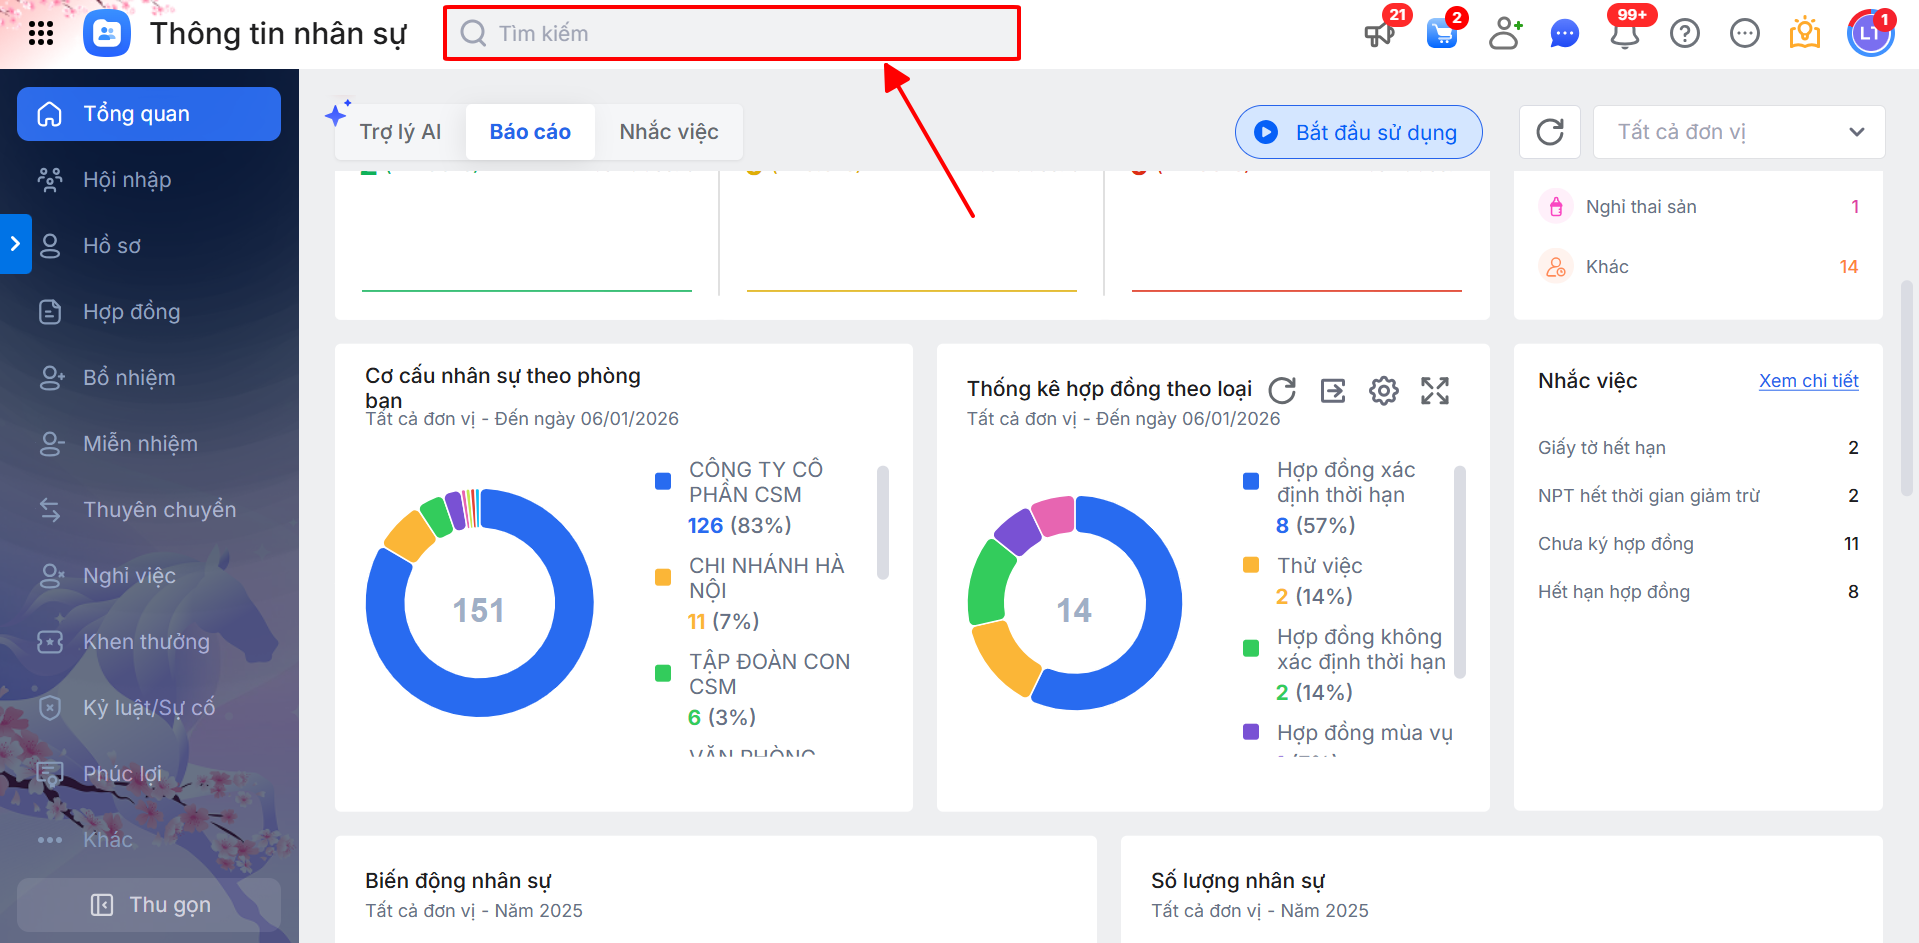Click the total 14 in contract donut
1919x943 pixels.
(x=1075, y=611)
